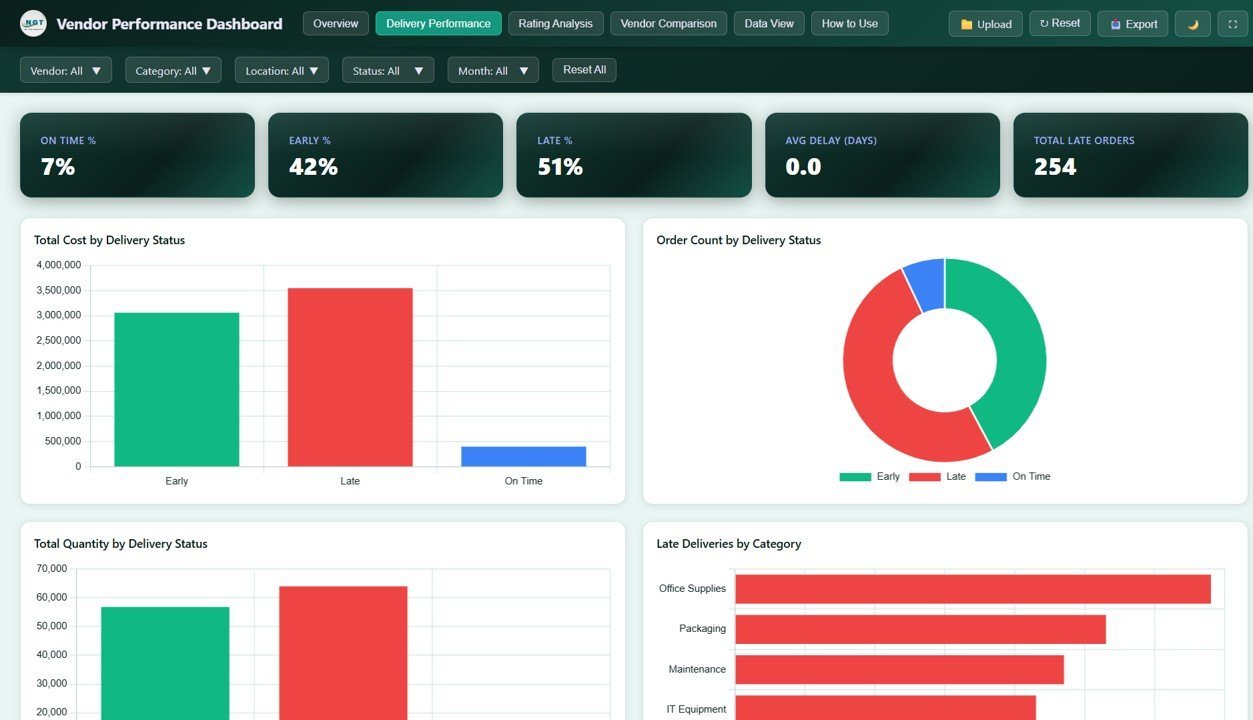Click the dashboard logo icon

click(x=32, y=23)
